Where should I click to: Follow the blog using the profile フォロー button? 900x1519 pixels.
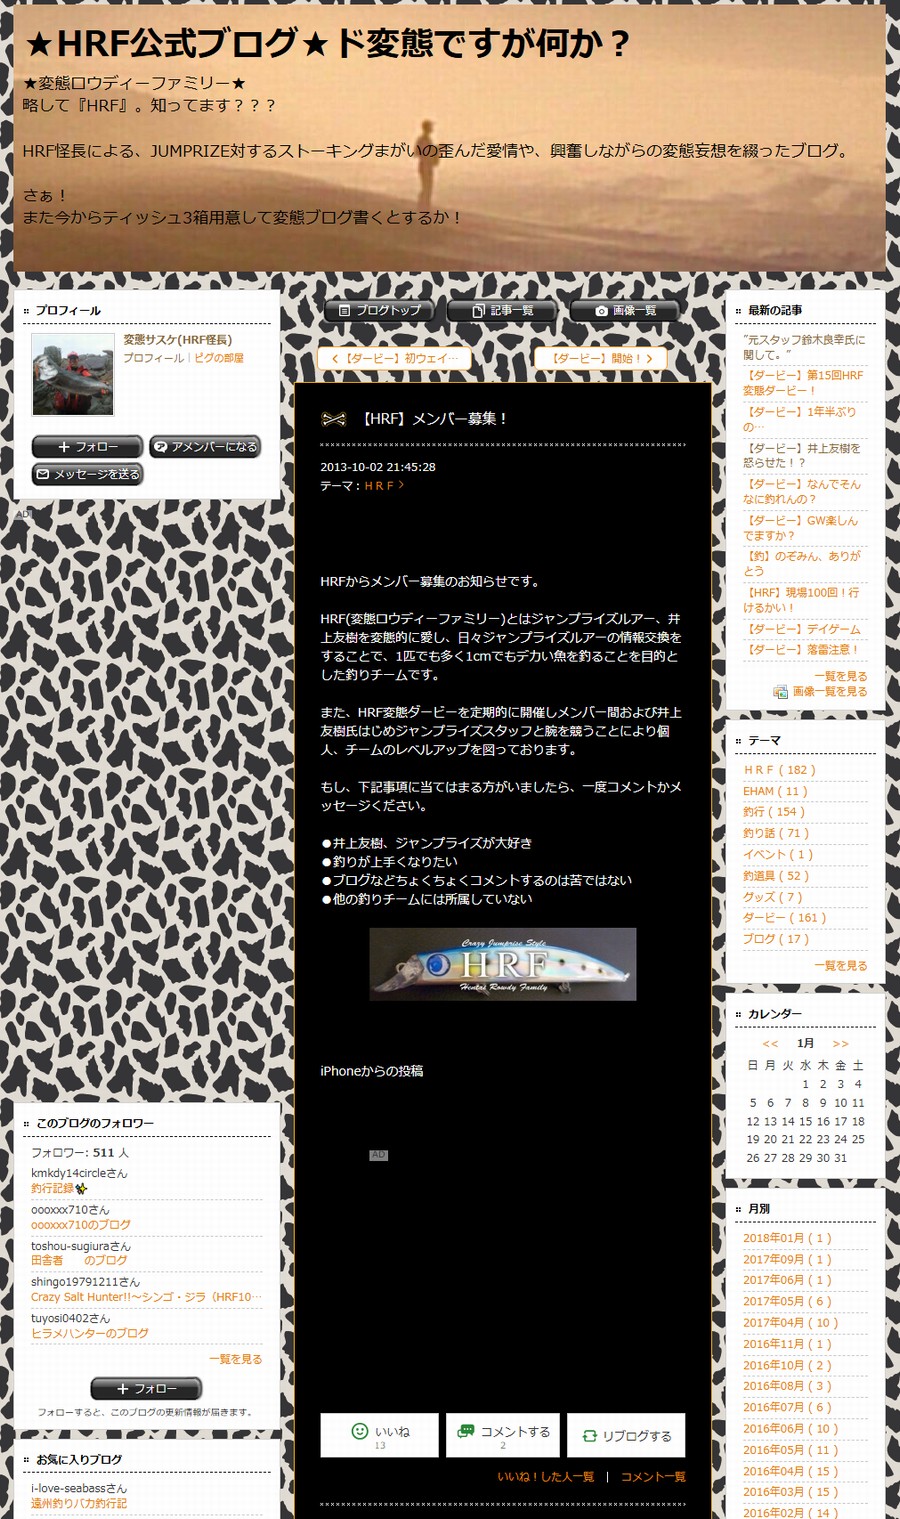(x=87, y=447)
